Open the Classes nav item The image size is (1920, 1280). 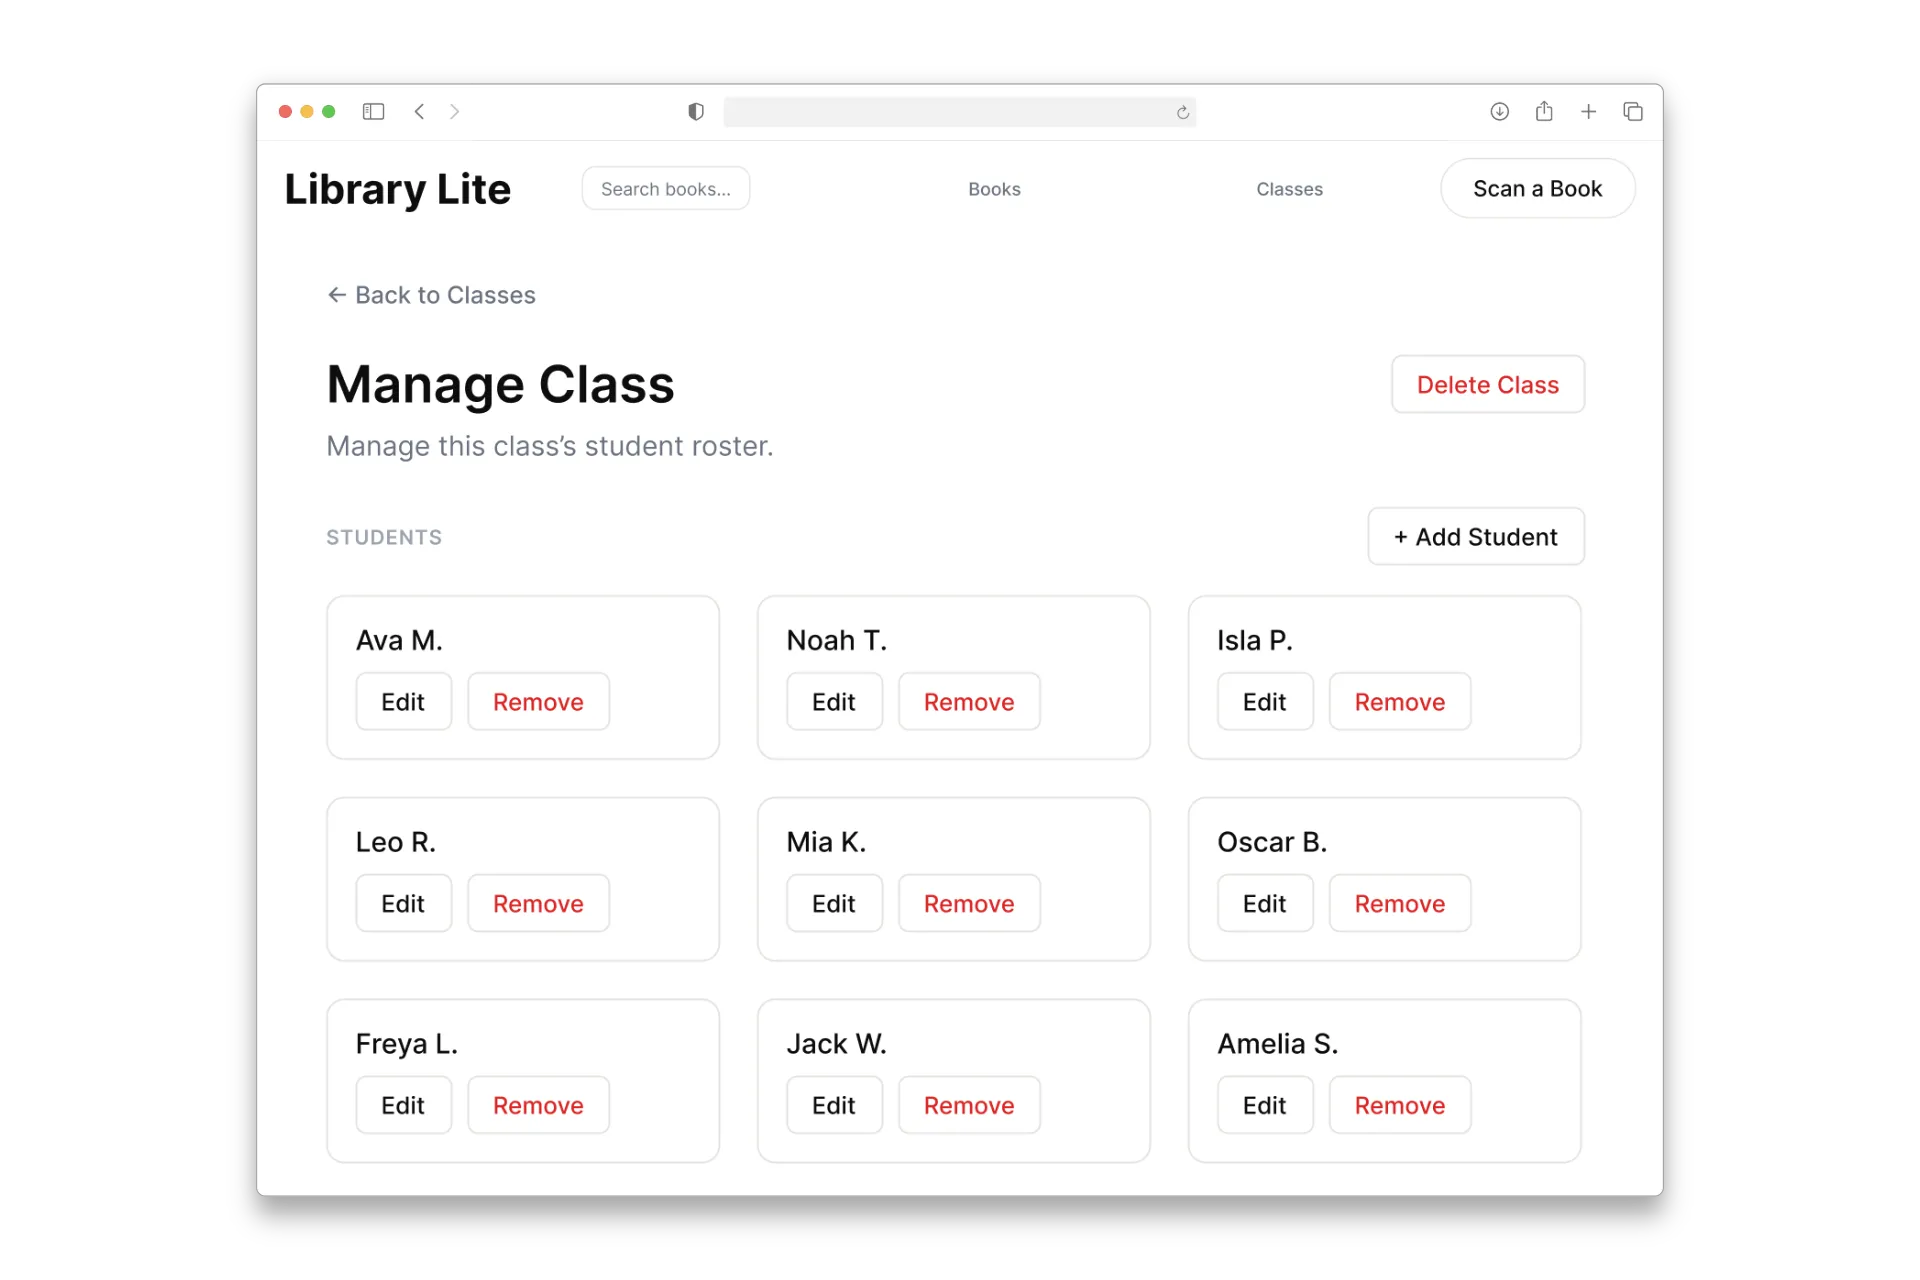coord(1289,189)
